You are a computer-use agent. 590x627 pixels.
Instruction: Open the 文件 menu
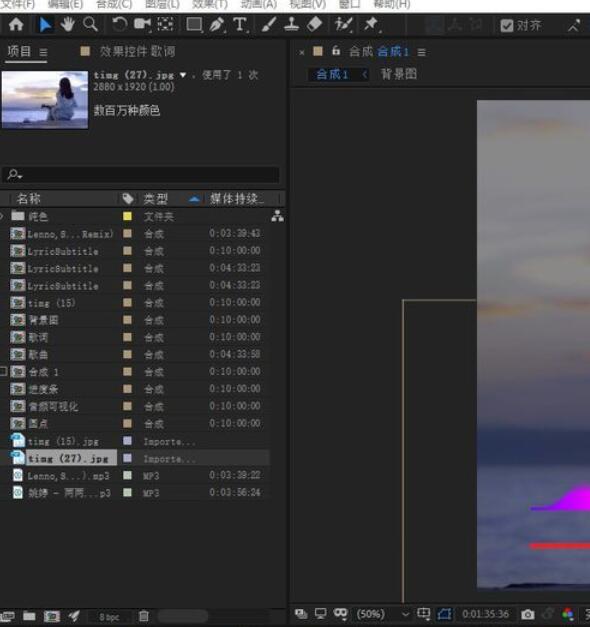point(18,4)
